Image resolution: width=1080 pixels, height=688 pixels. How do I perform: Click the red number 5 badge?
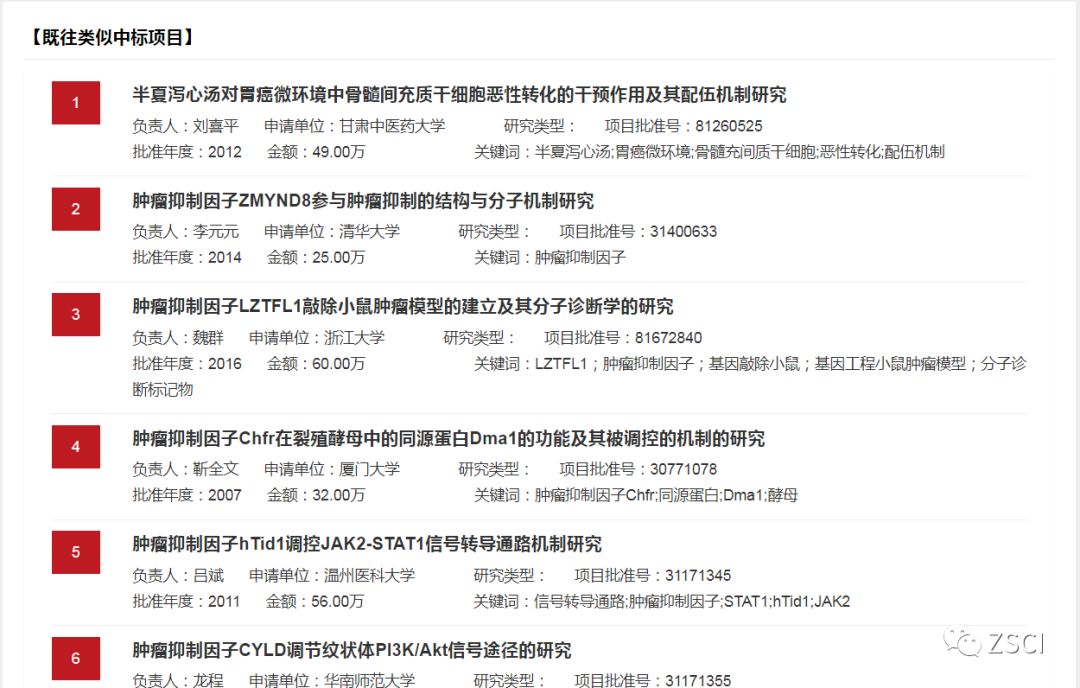pyautogui.click(x=76, y=552)
